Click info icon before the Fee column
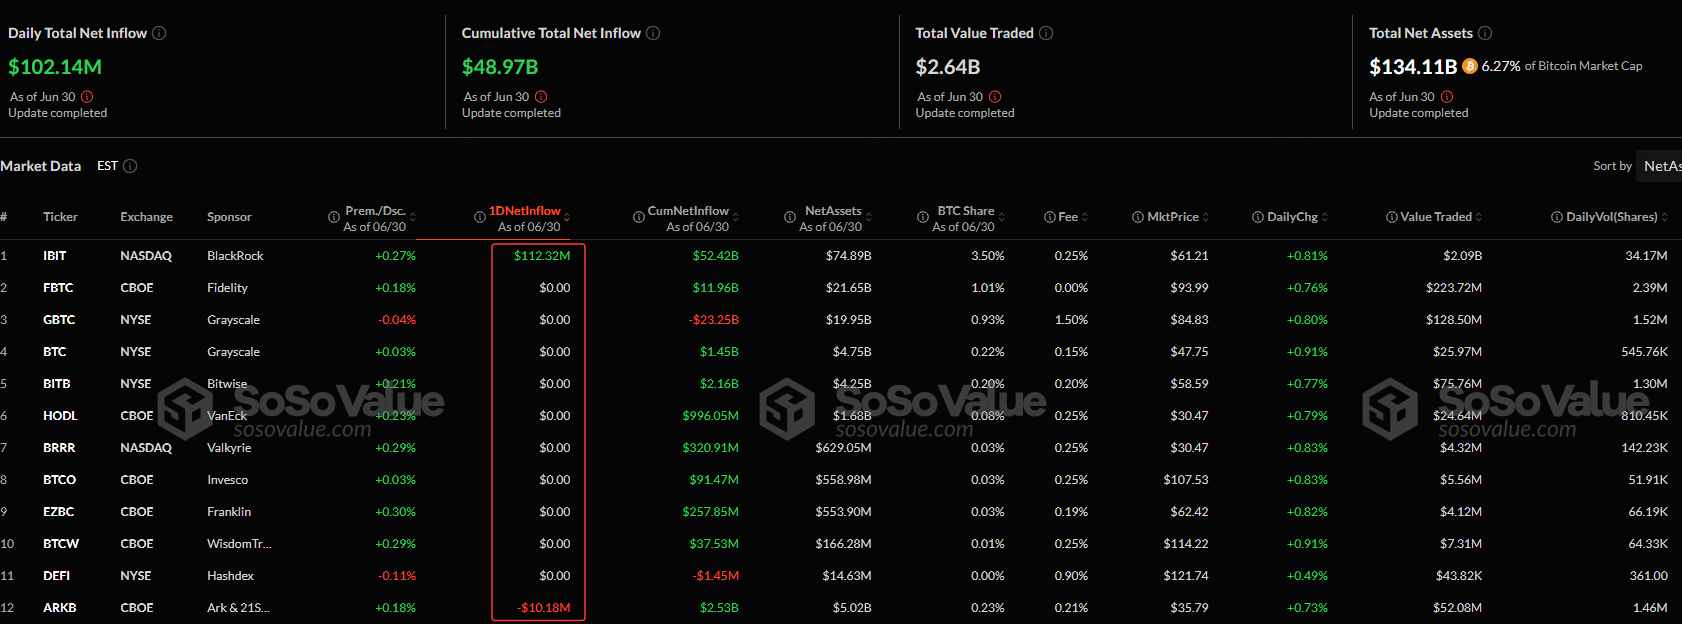Image resolution: width=1682 pixels, height=624 pixels. [x=1050, y=217]
